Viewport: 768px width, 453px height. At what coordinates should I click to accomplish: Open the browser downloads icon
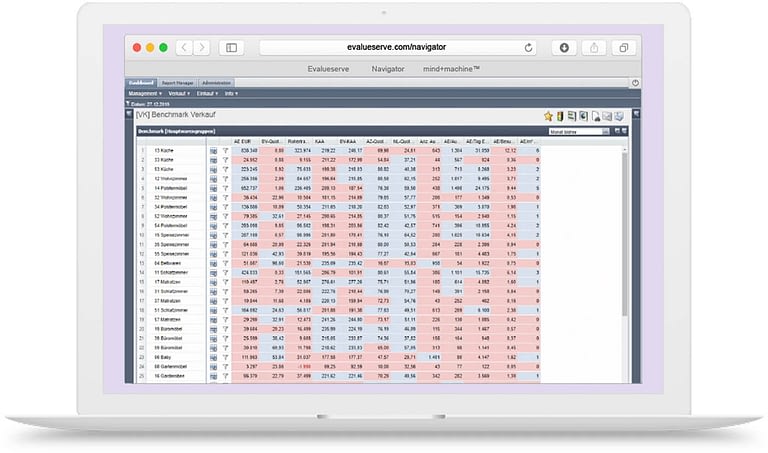tap(564, 48)
